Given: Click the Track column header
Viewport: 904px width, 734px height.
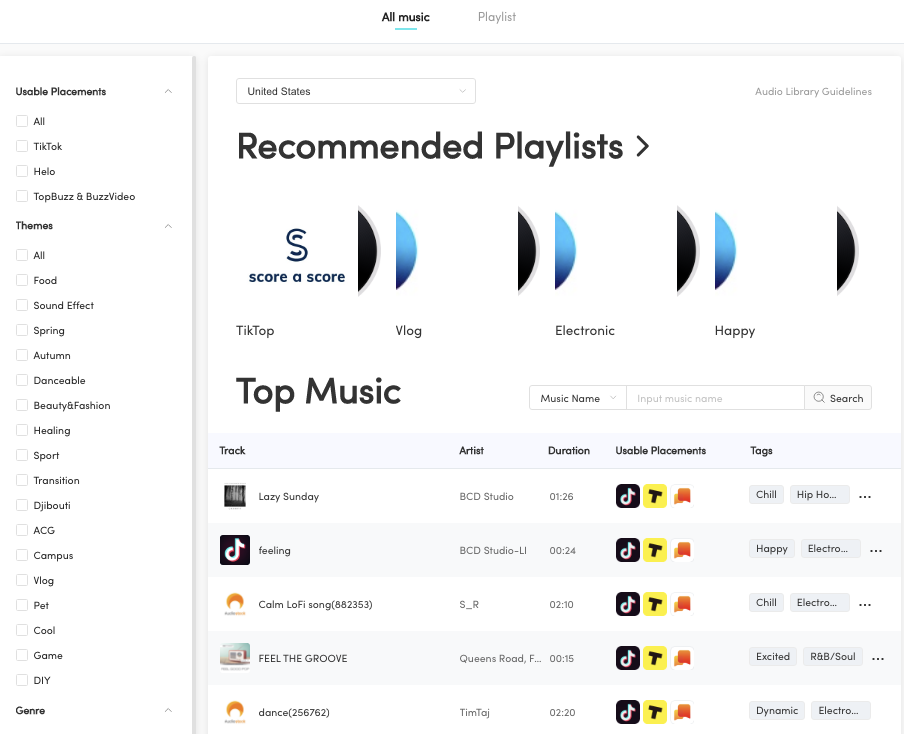Looking at the screenshot, I should click(232, 450).
